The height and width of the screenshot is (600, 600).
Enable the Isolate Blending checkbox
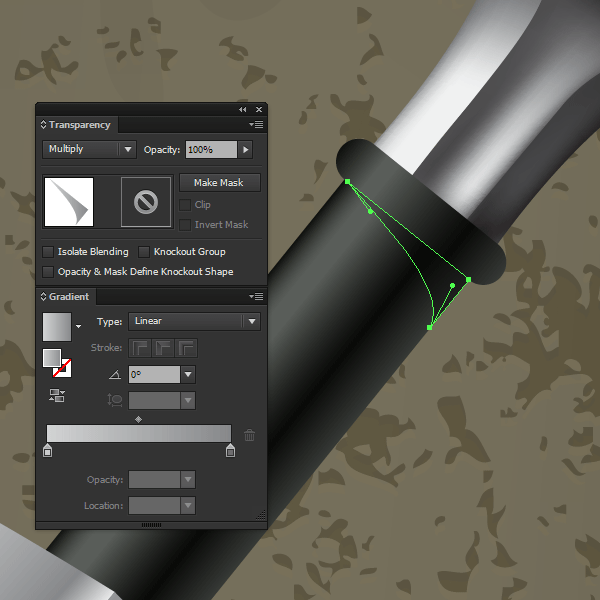coord(48,252)
